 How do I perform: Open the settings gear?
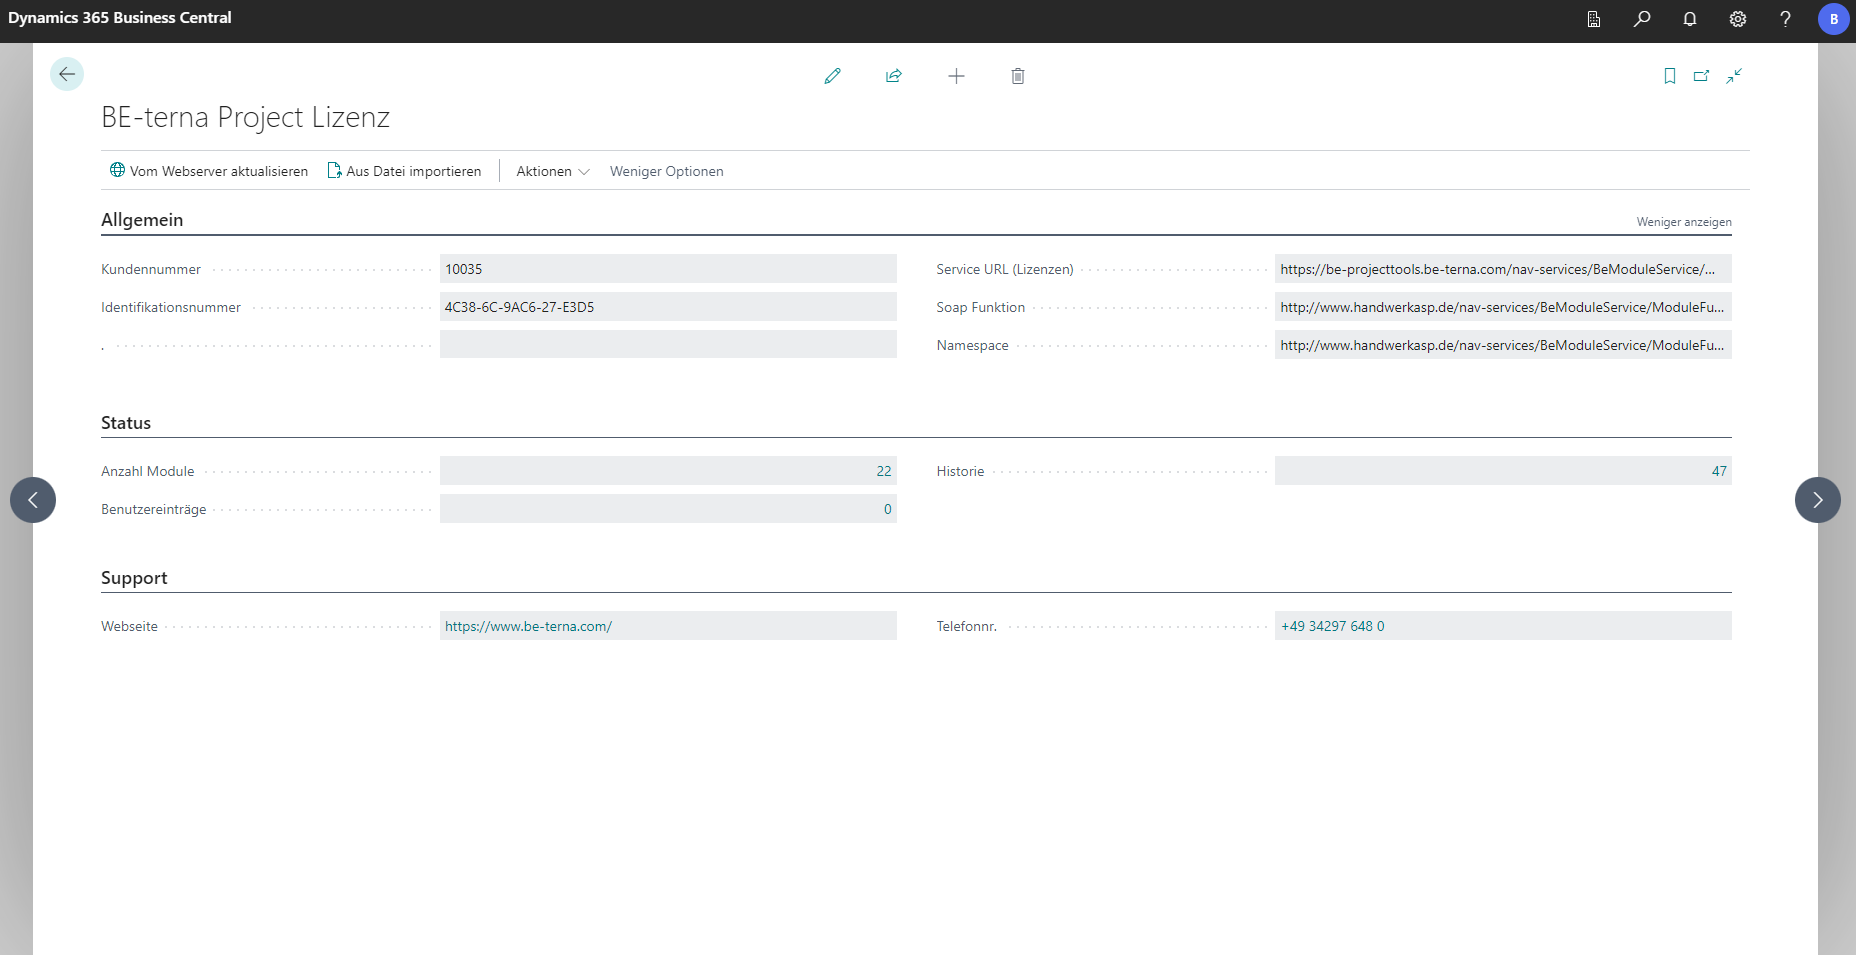pos(1738,19)
